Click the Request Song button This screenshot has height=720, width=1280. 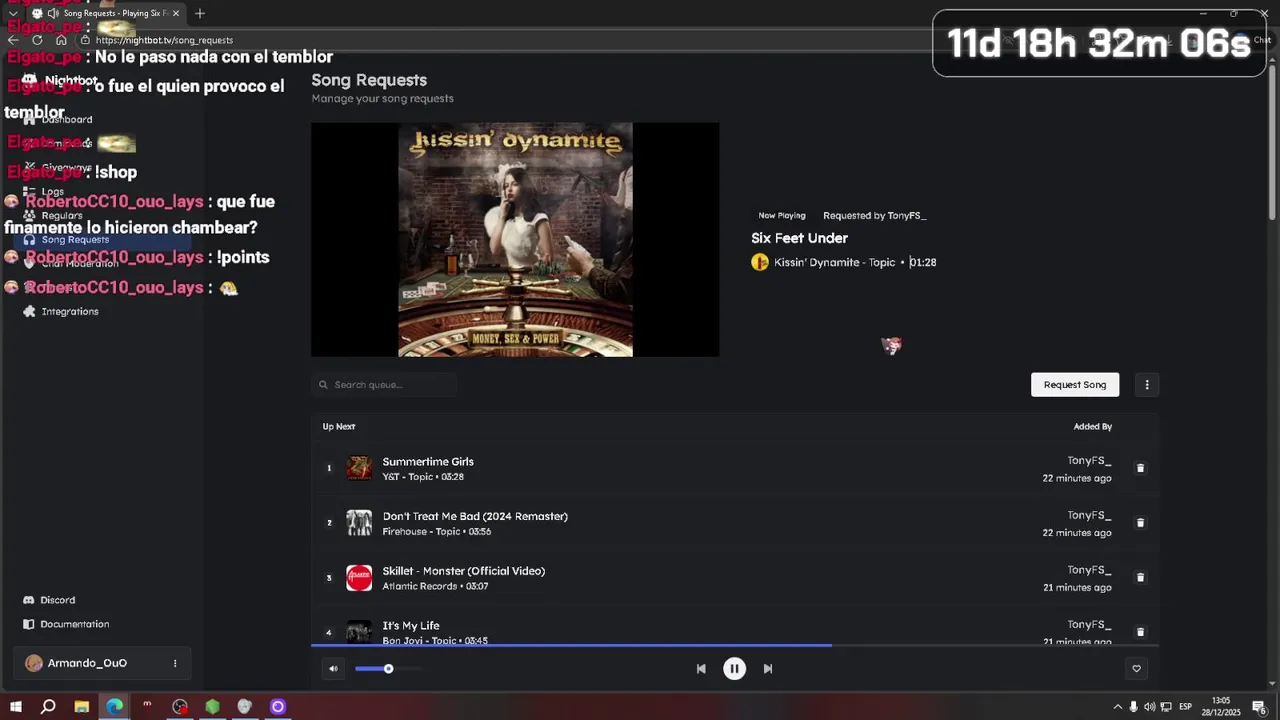pos(1075,385)
